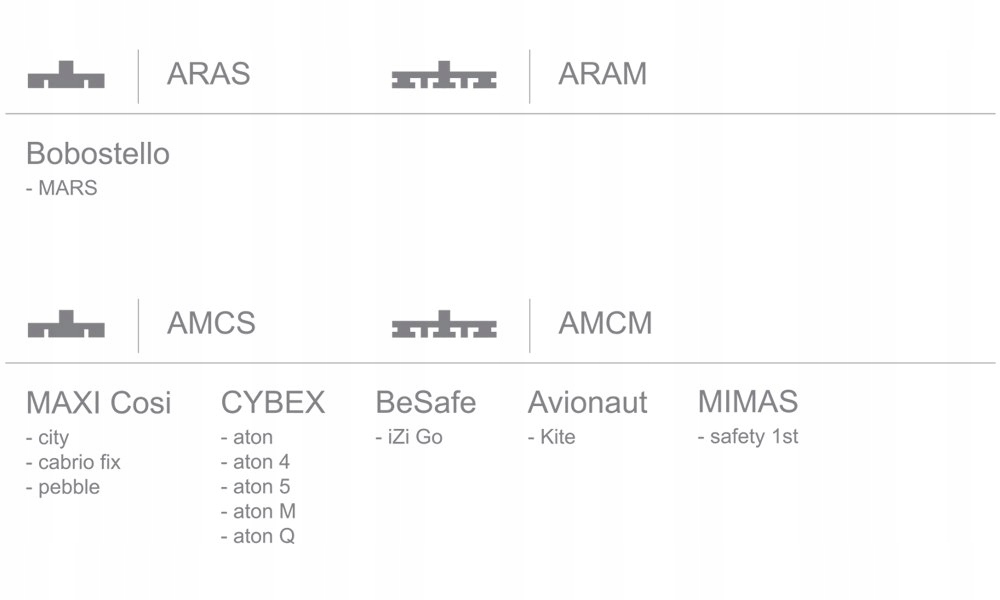Choose the iZi Go model

pos(409,437)
